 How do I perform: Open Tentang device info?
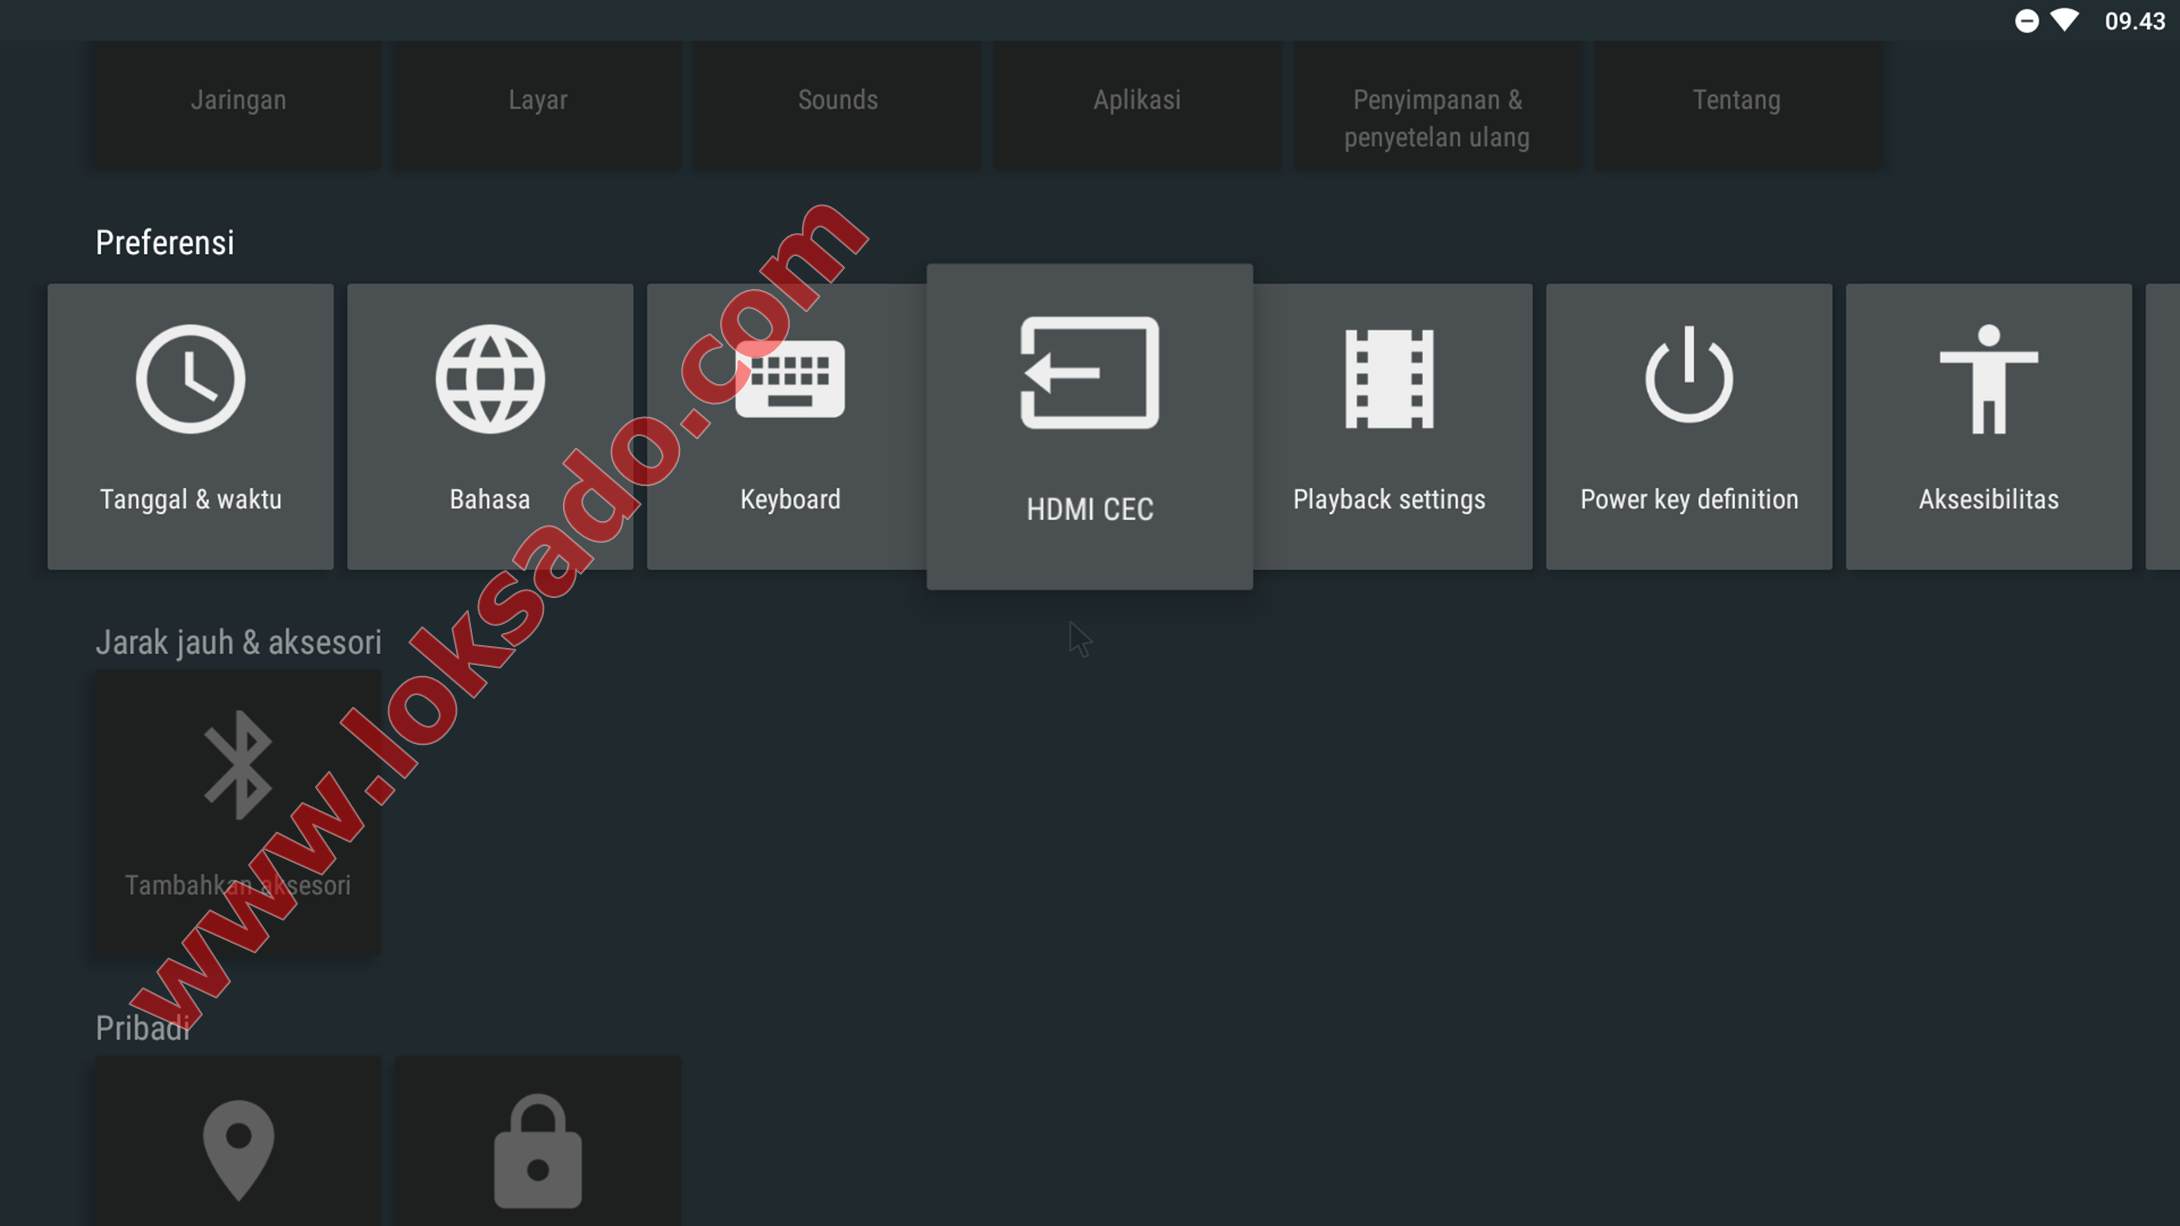coord(1735,99)
